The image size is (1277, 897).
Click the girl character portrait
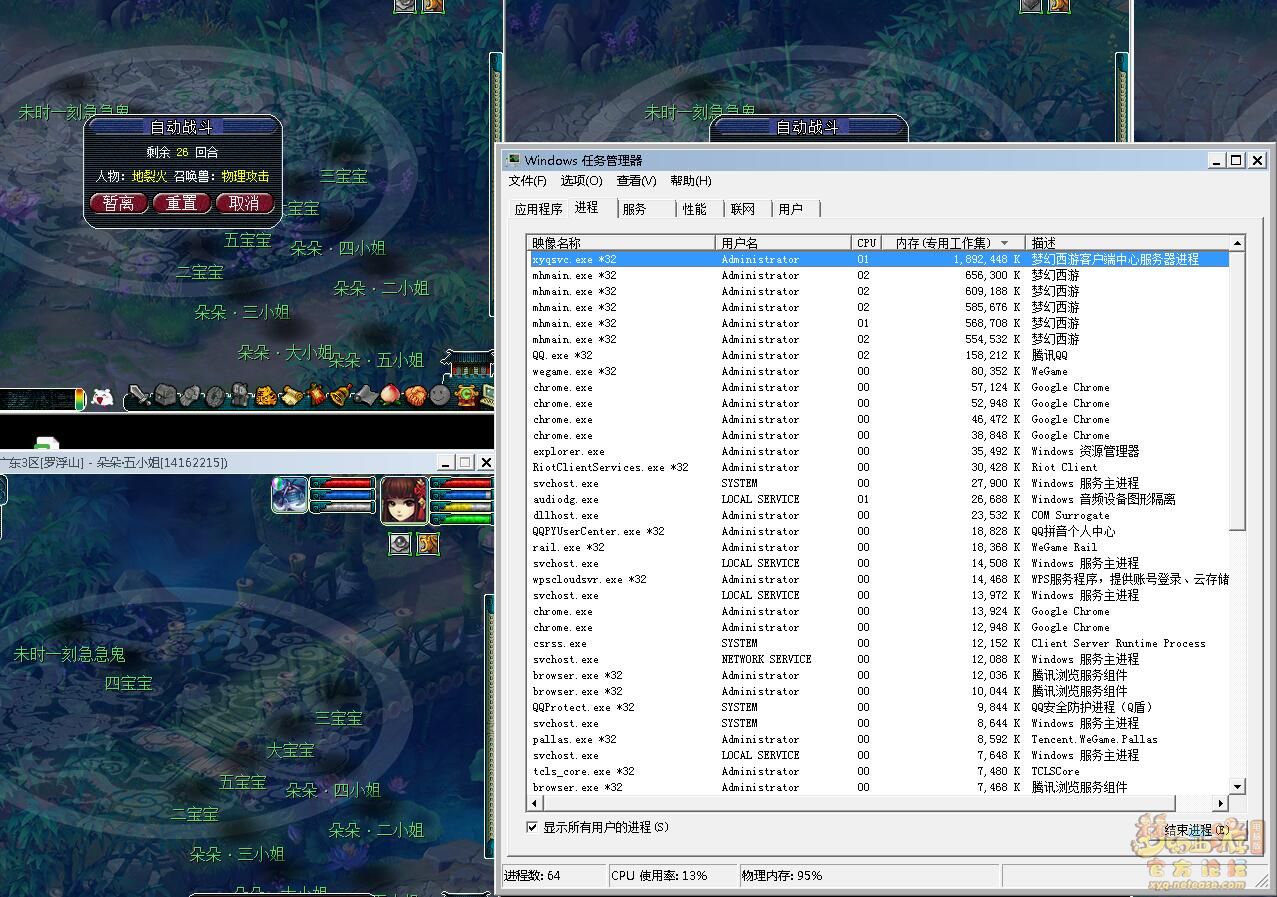pyautogui.click(x=404, y=500)
